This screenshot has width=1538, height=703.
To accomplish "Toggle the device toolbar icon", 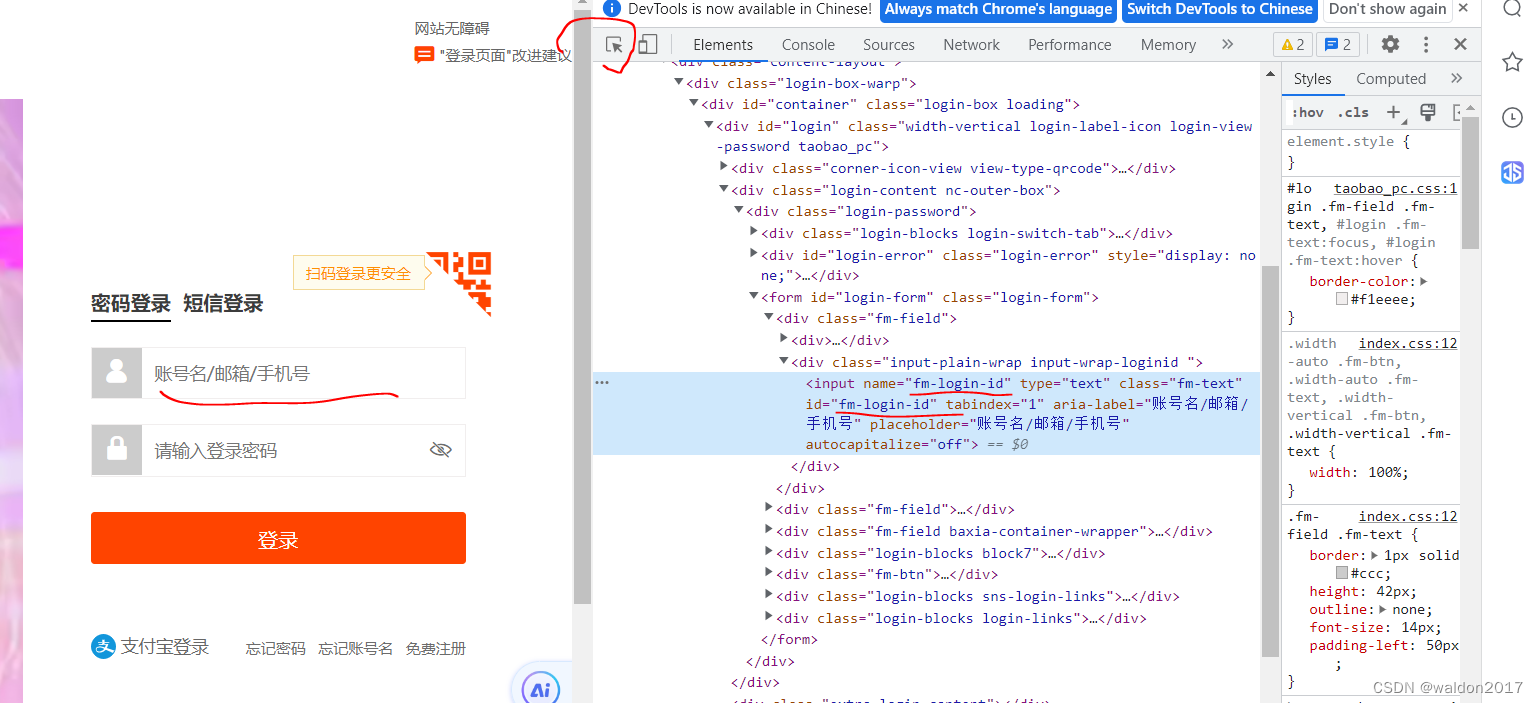I will (648, 45).
